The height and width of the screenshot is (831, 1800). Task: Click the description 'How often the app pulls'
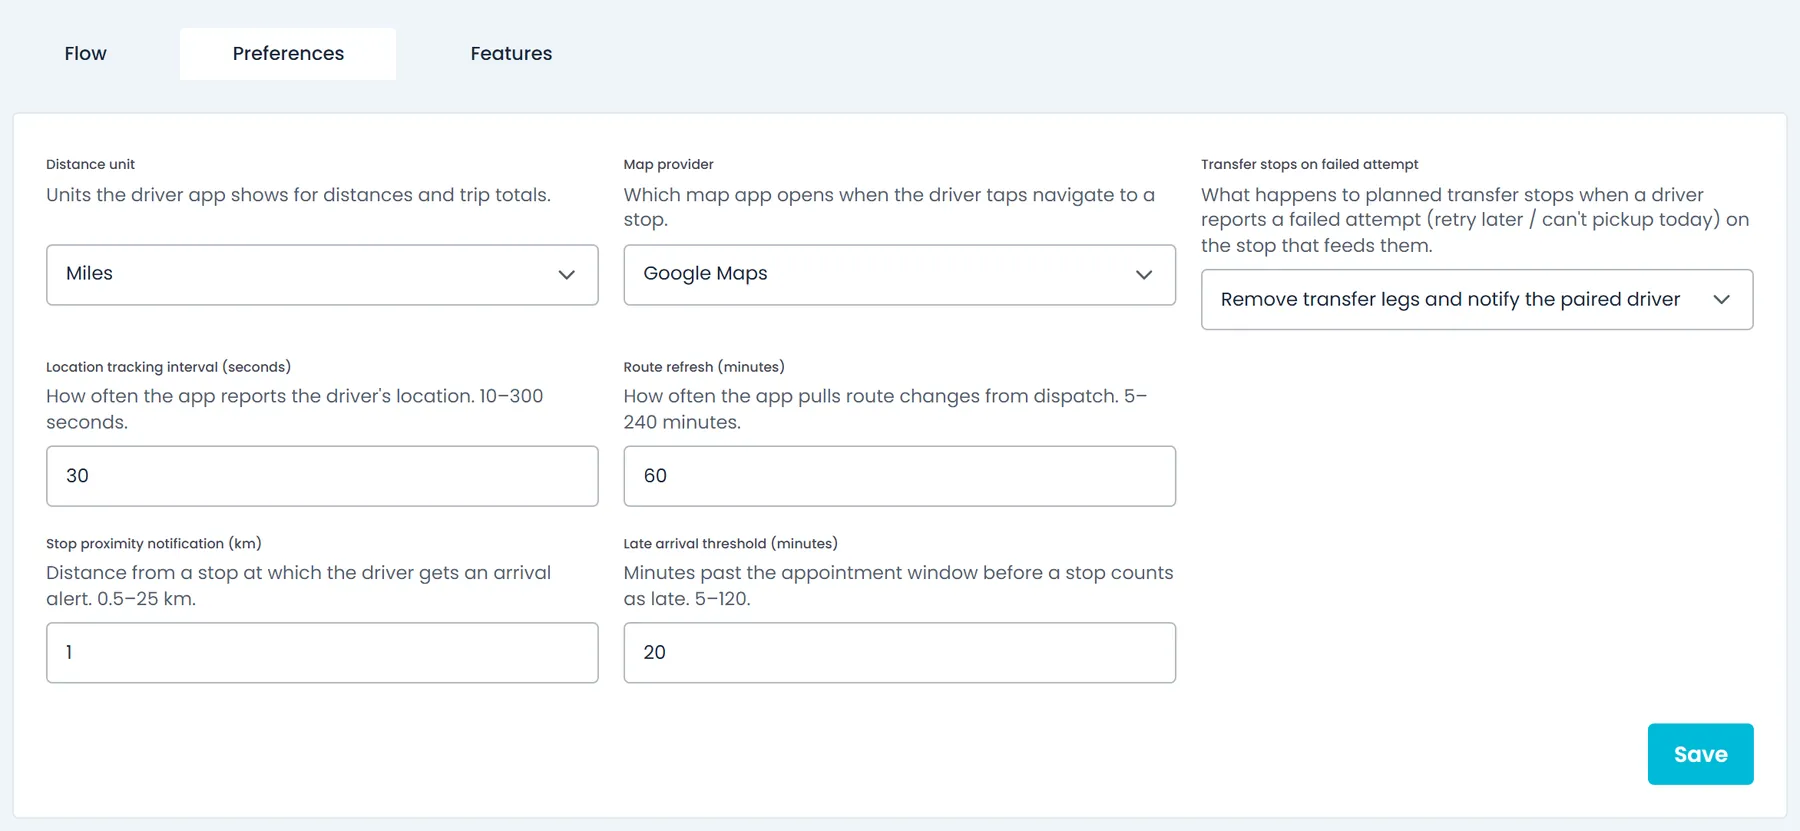pyautogui.click(x=885, y=409)
